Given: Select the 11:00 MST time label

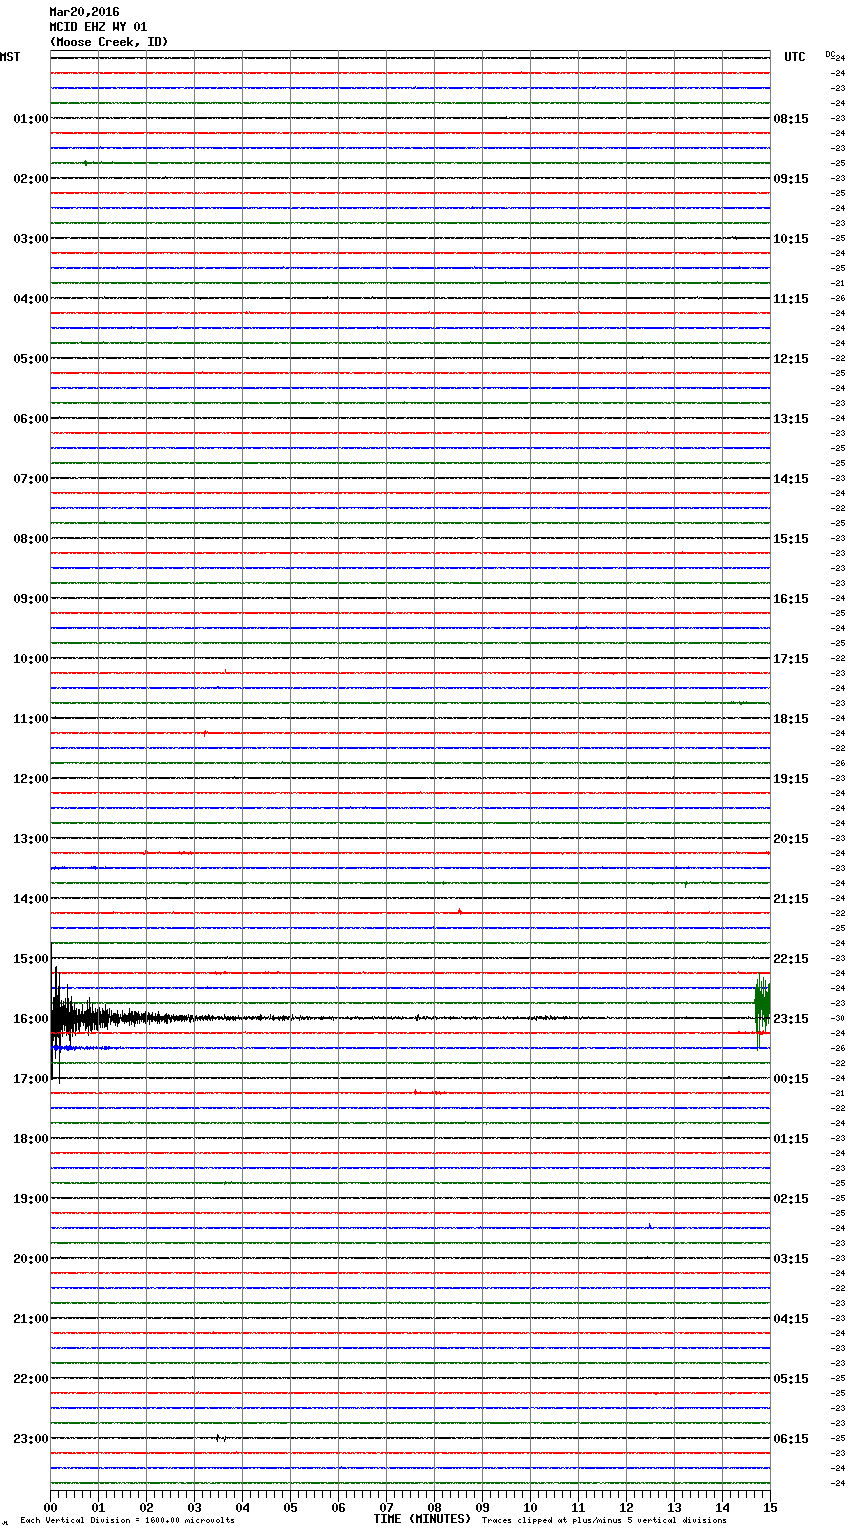Looking at the screenshot, I should 31,719.
